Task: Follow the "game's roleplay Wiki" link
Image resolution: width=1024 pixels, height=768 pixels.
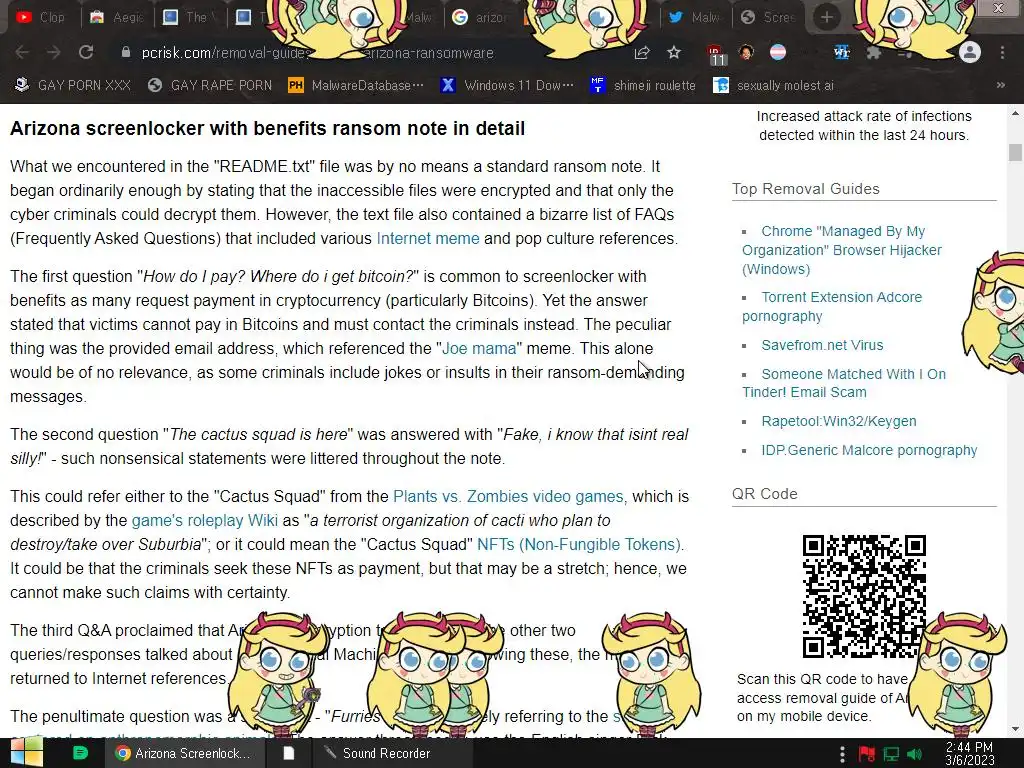Action: click(x=204, y=520)
